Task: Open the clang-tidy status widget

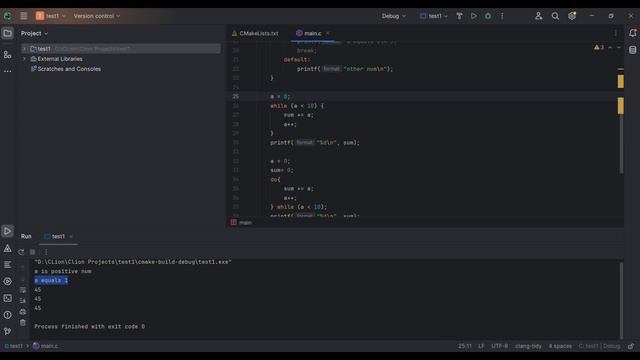Action: point(528,346)
